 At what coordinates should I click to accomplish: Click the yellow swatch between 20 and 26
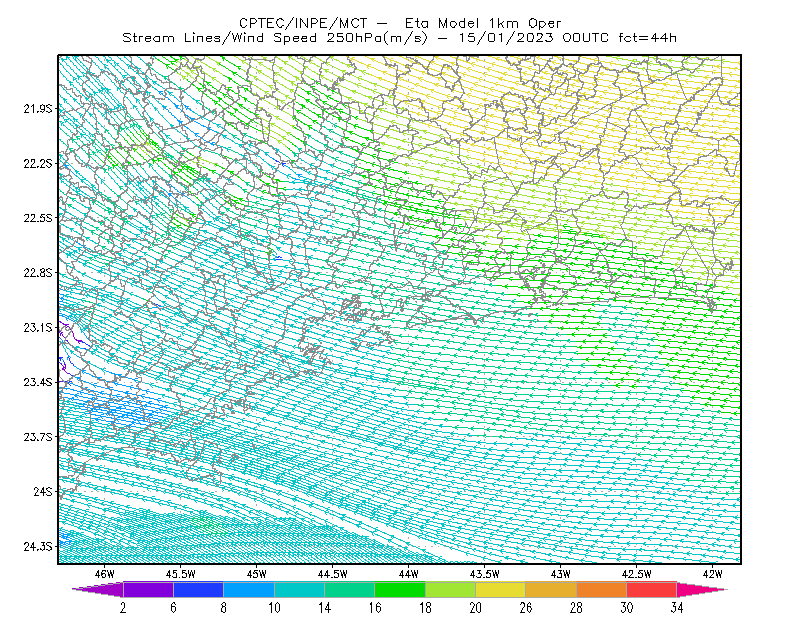point(501,589)
